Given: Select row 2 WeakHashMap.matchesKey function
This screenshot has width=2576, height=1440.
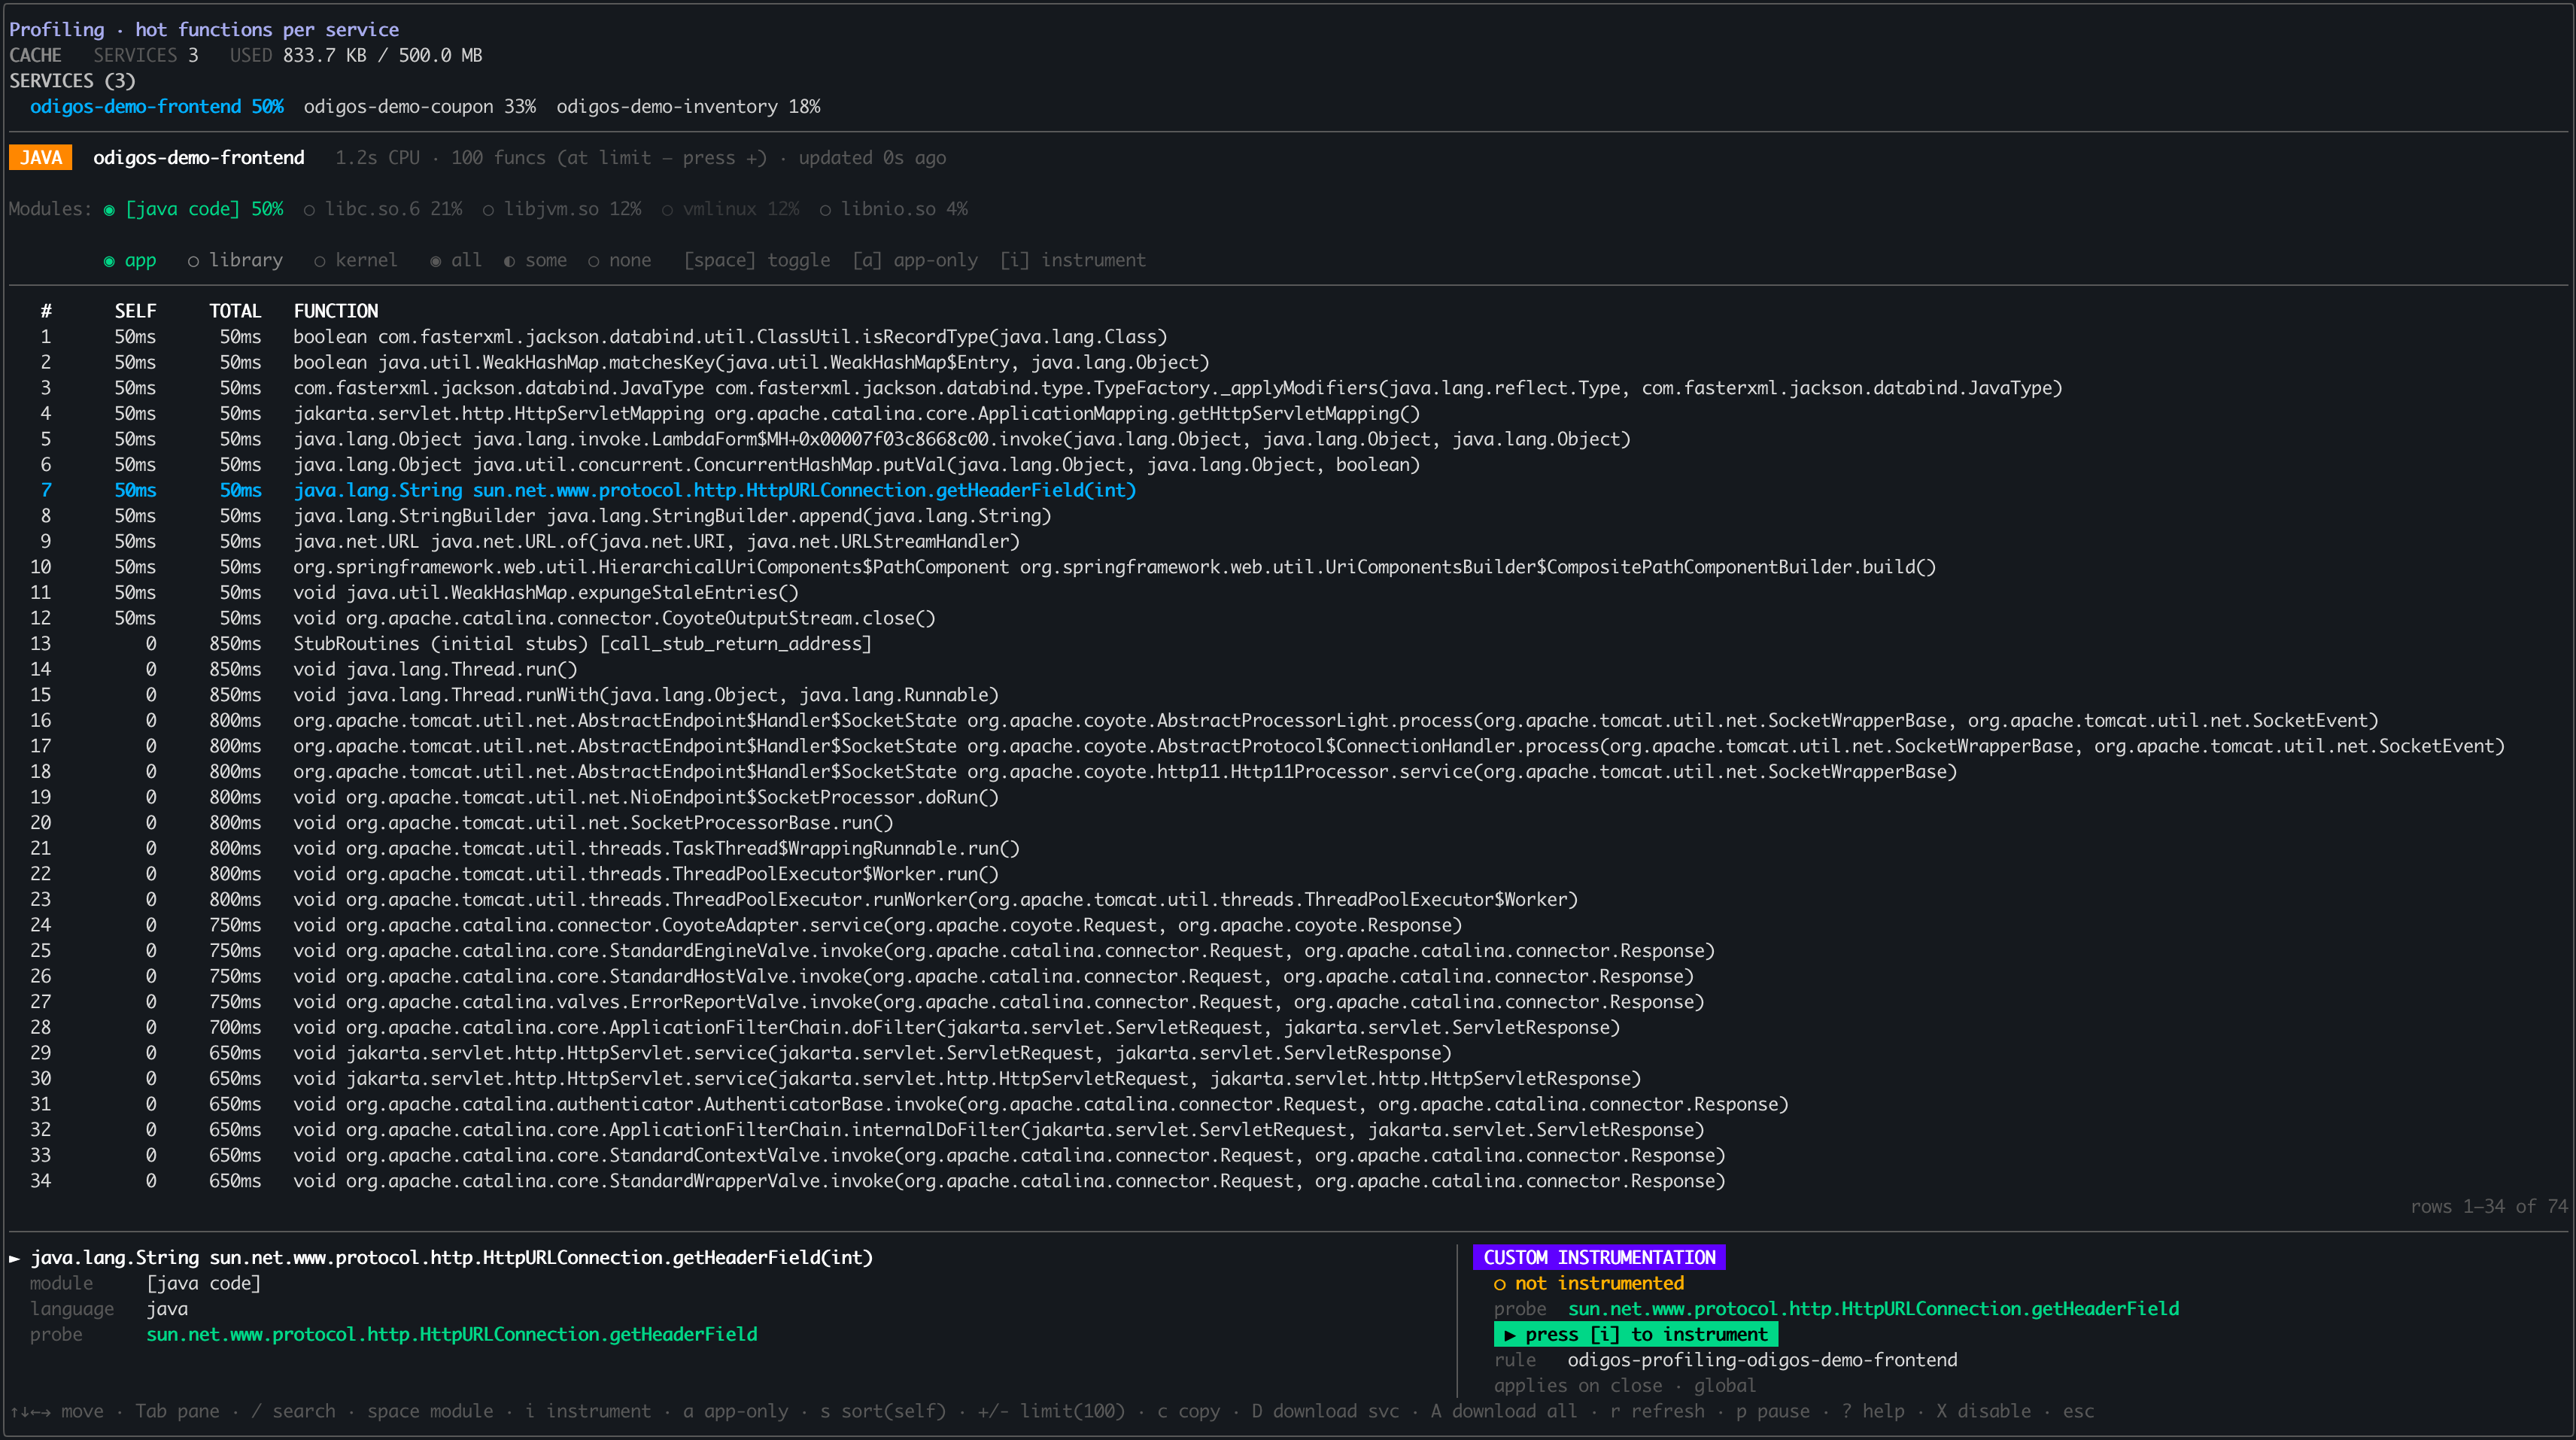Looking at the screenshot, I should click(1288, 362).
